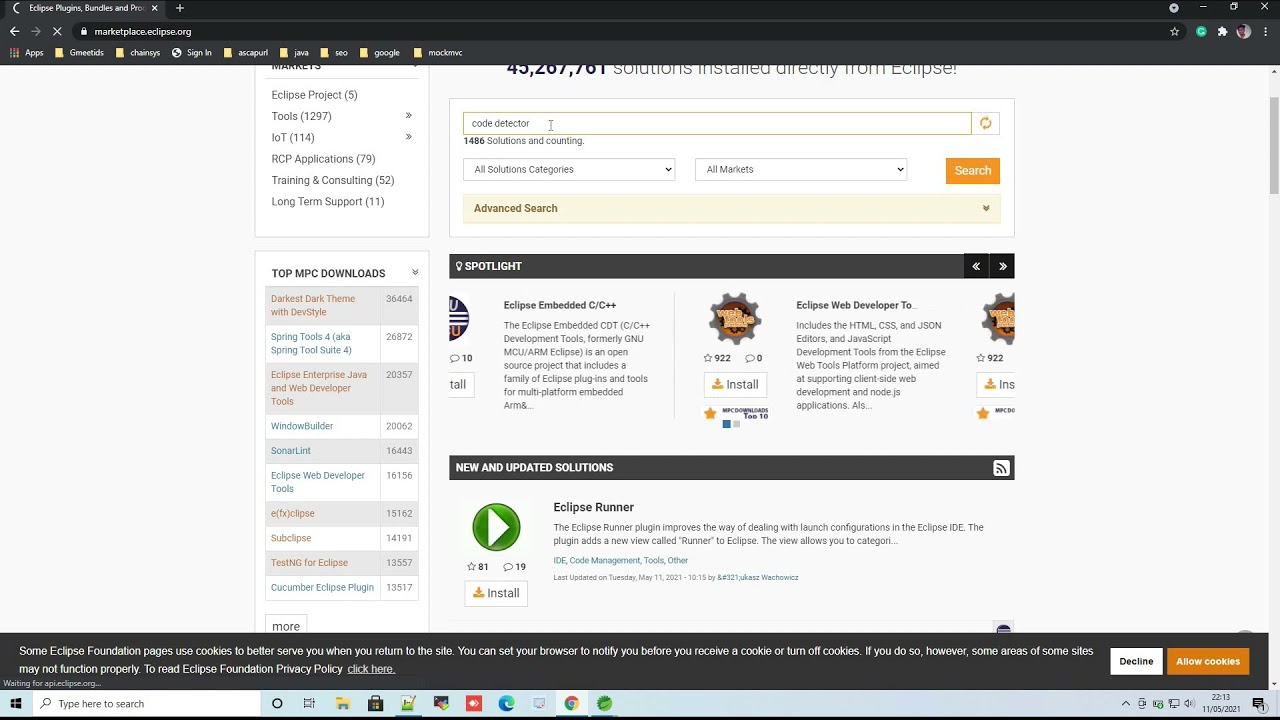This screenshot has height=720, width=1280.
Task: Show previous spotlight items
Action: [x=976, y=266]
